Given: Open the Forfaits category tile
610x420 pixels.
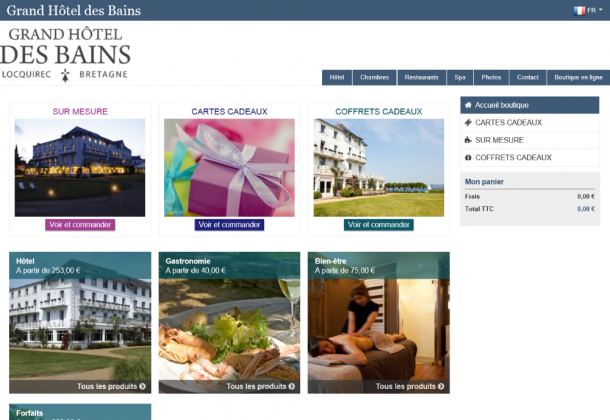Looking at the screenshot, I should coord(80,412).
